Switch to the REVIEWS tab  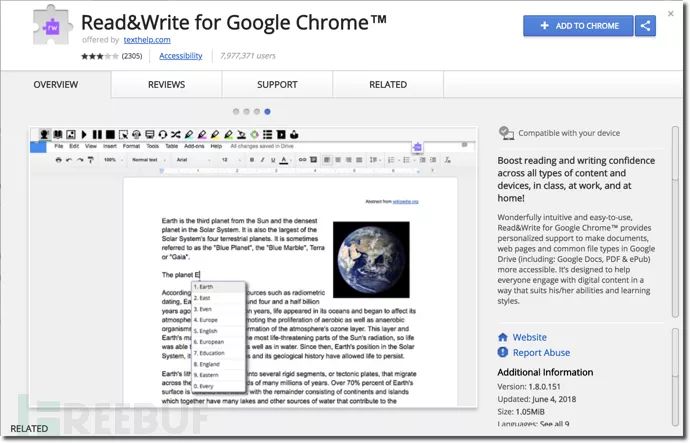166,84
